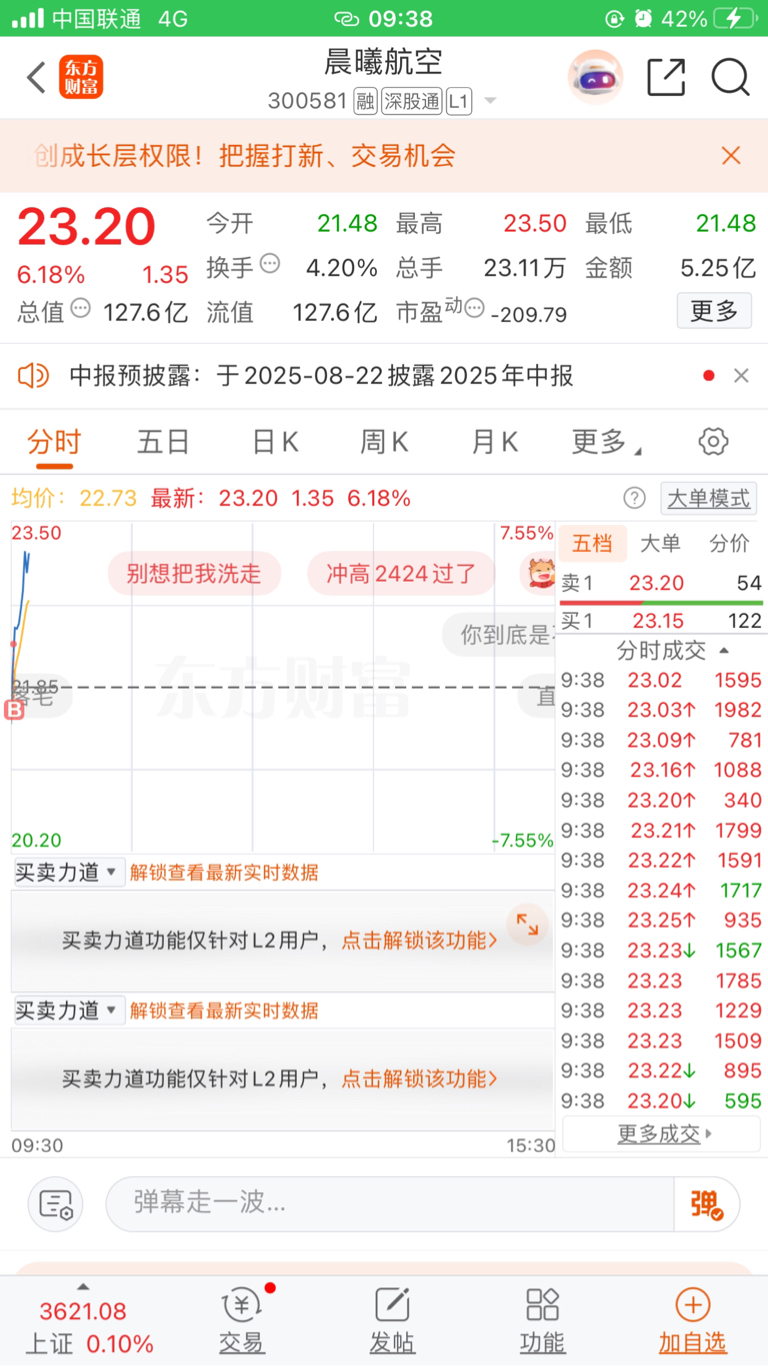Tap the 融 margin badge
The width and height of the screenshot is (768, 1366).
pyautogui.click(x=365, y=101)
